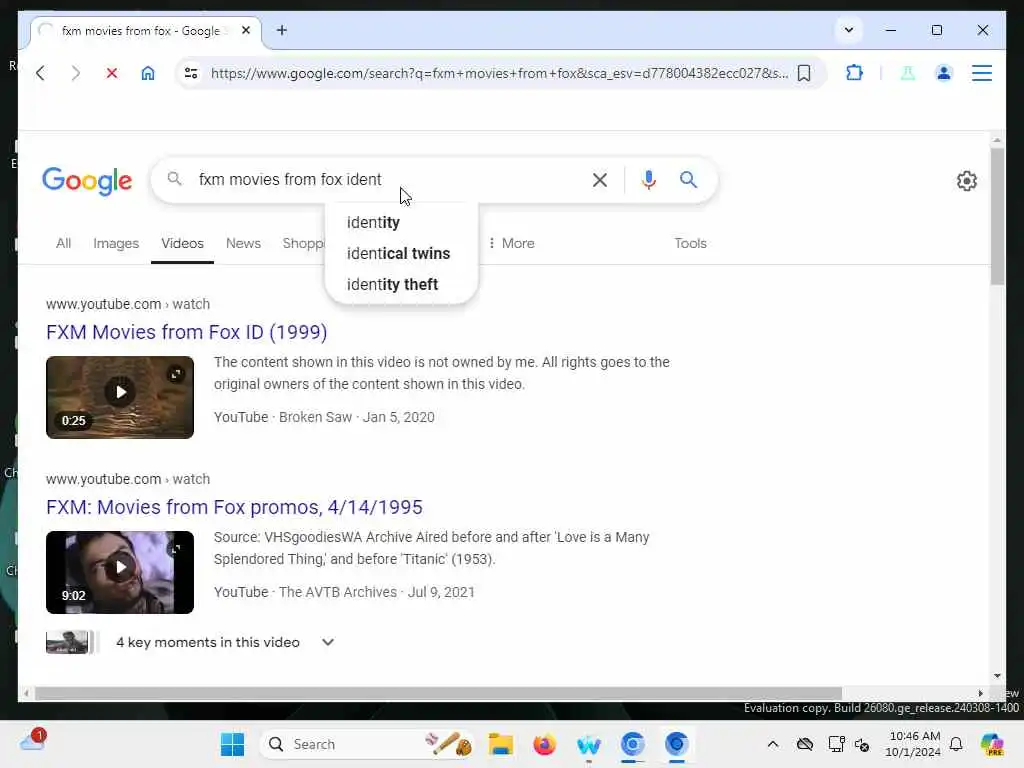Screen dimensions: 1024x768
Task: Open the browser profile icon
Action: click(943, 73)
